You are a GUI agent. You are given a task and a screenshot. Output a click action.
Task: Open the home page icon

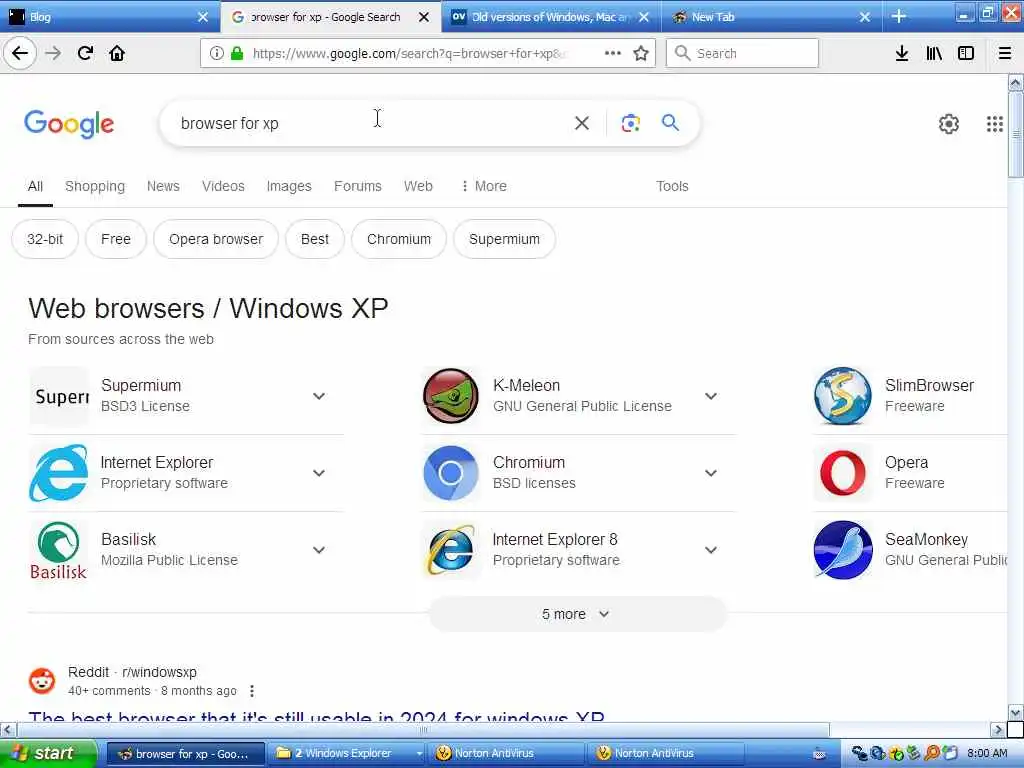click(x=117, y=53)
